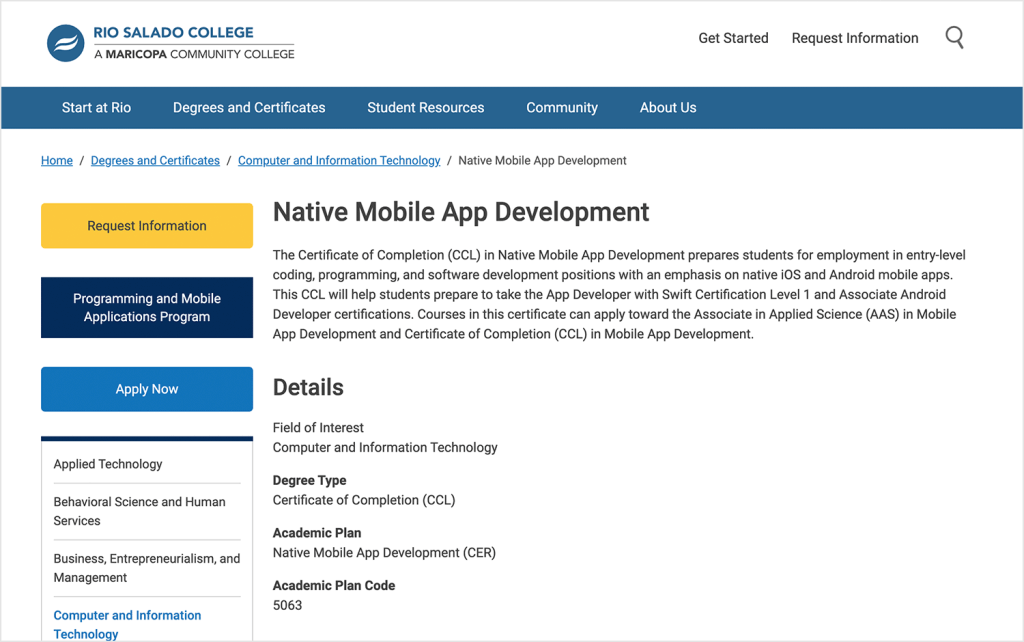Open the About Us navigation menu

pos(667,107)
